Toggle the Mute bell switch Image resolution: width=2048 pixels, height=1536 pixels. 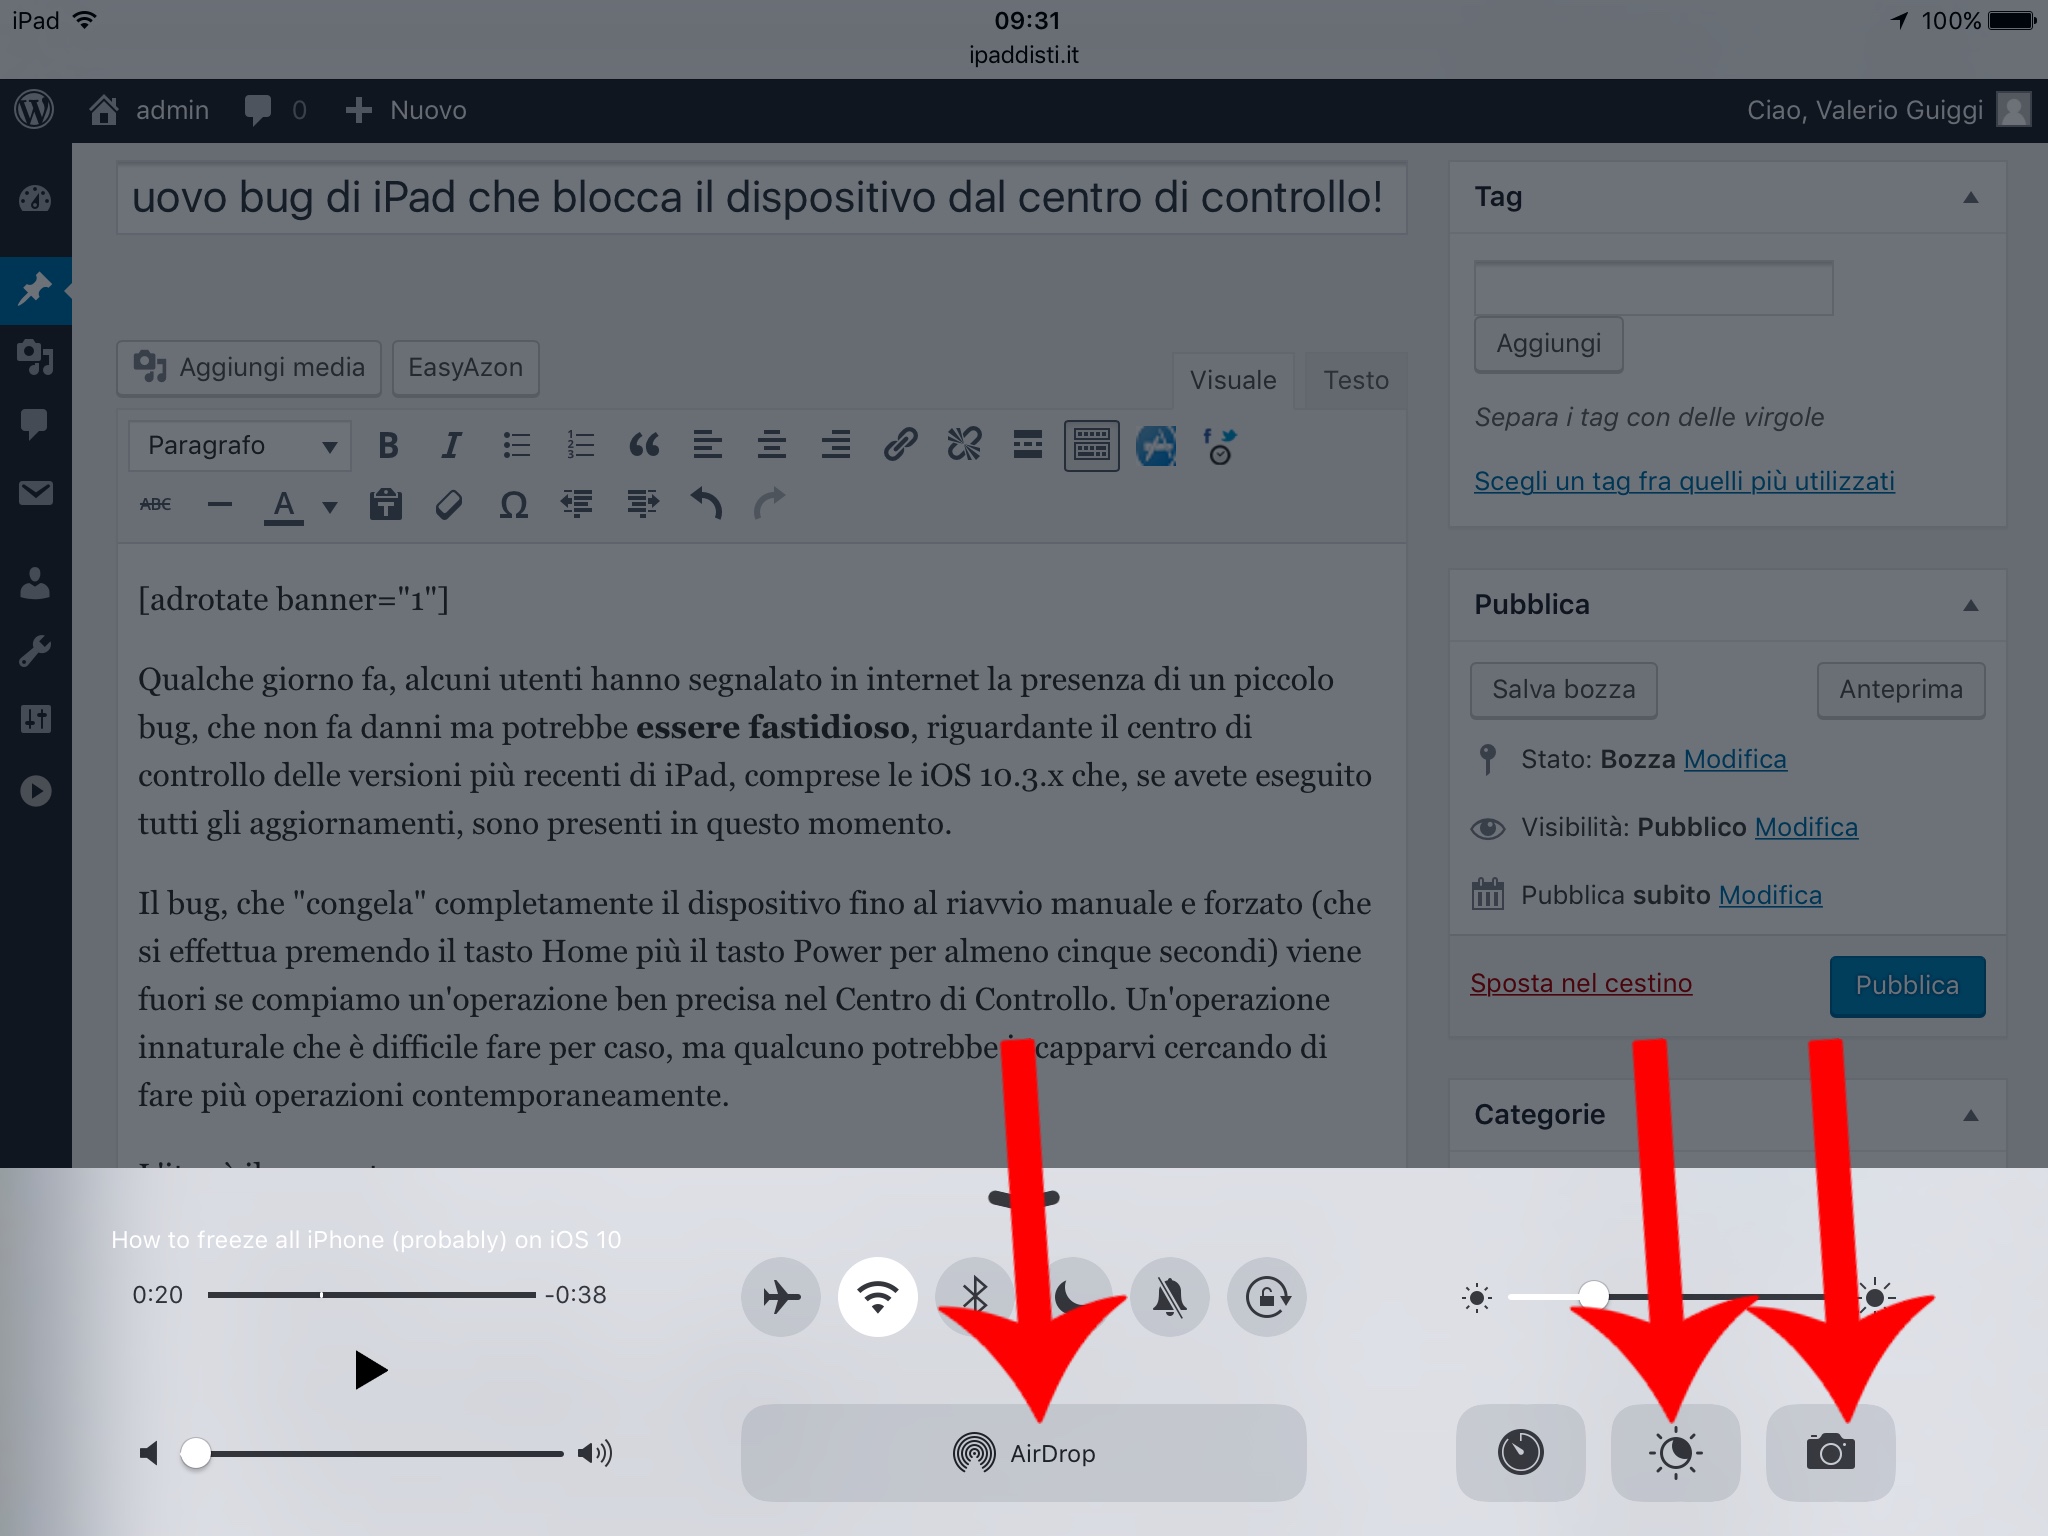pyautogui.click(x=1169, y=1297)
